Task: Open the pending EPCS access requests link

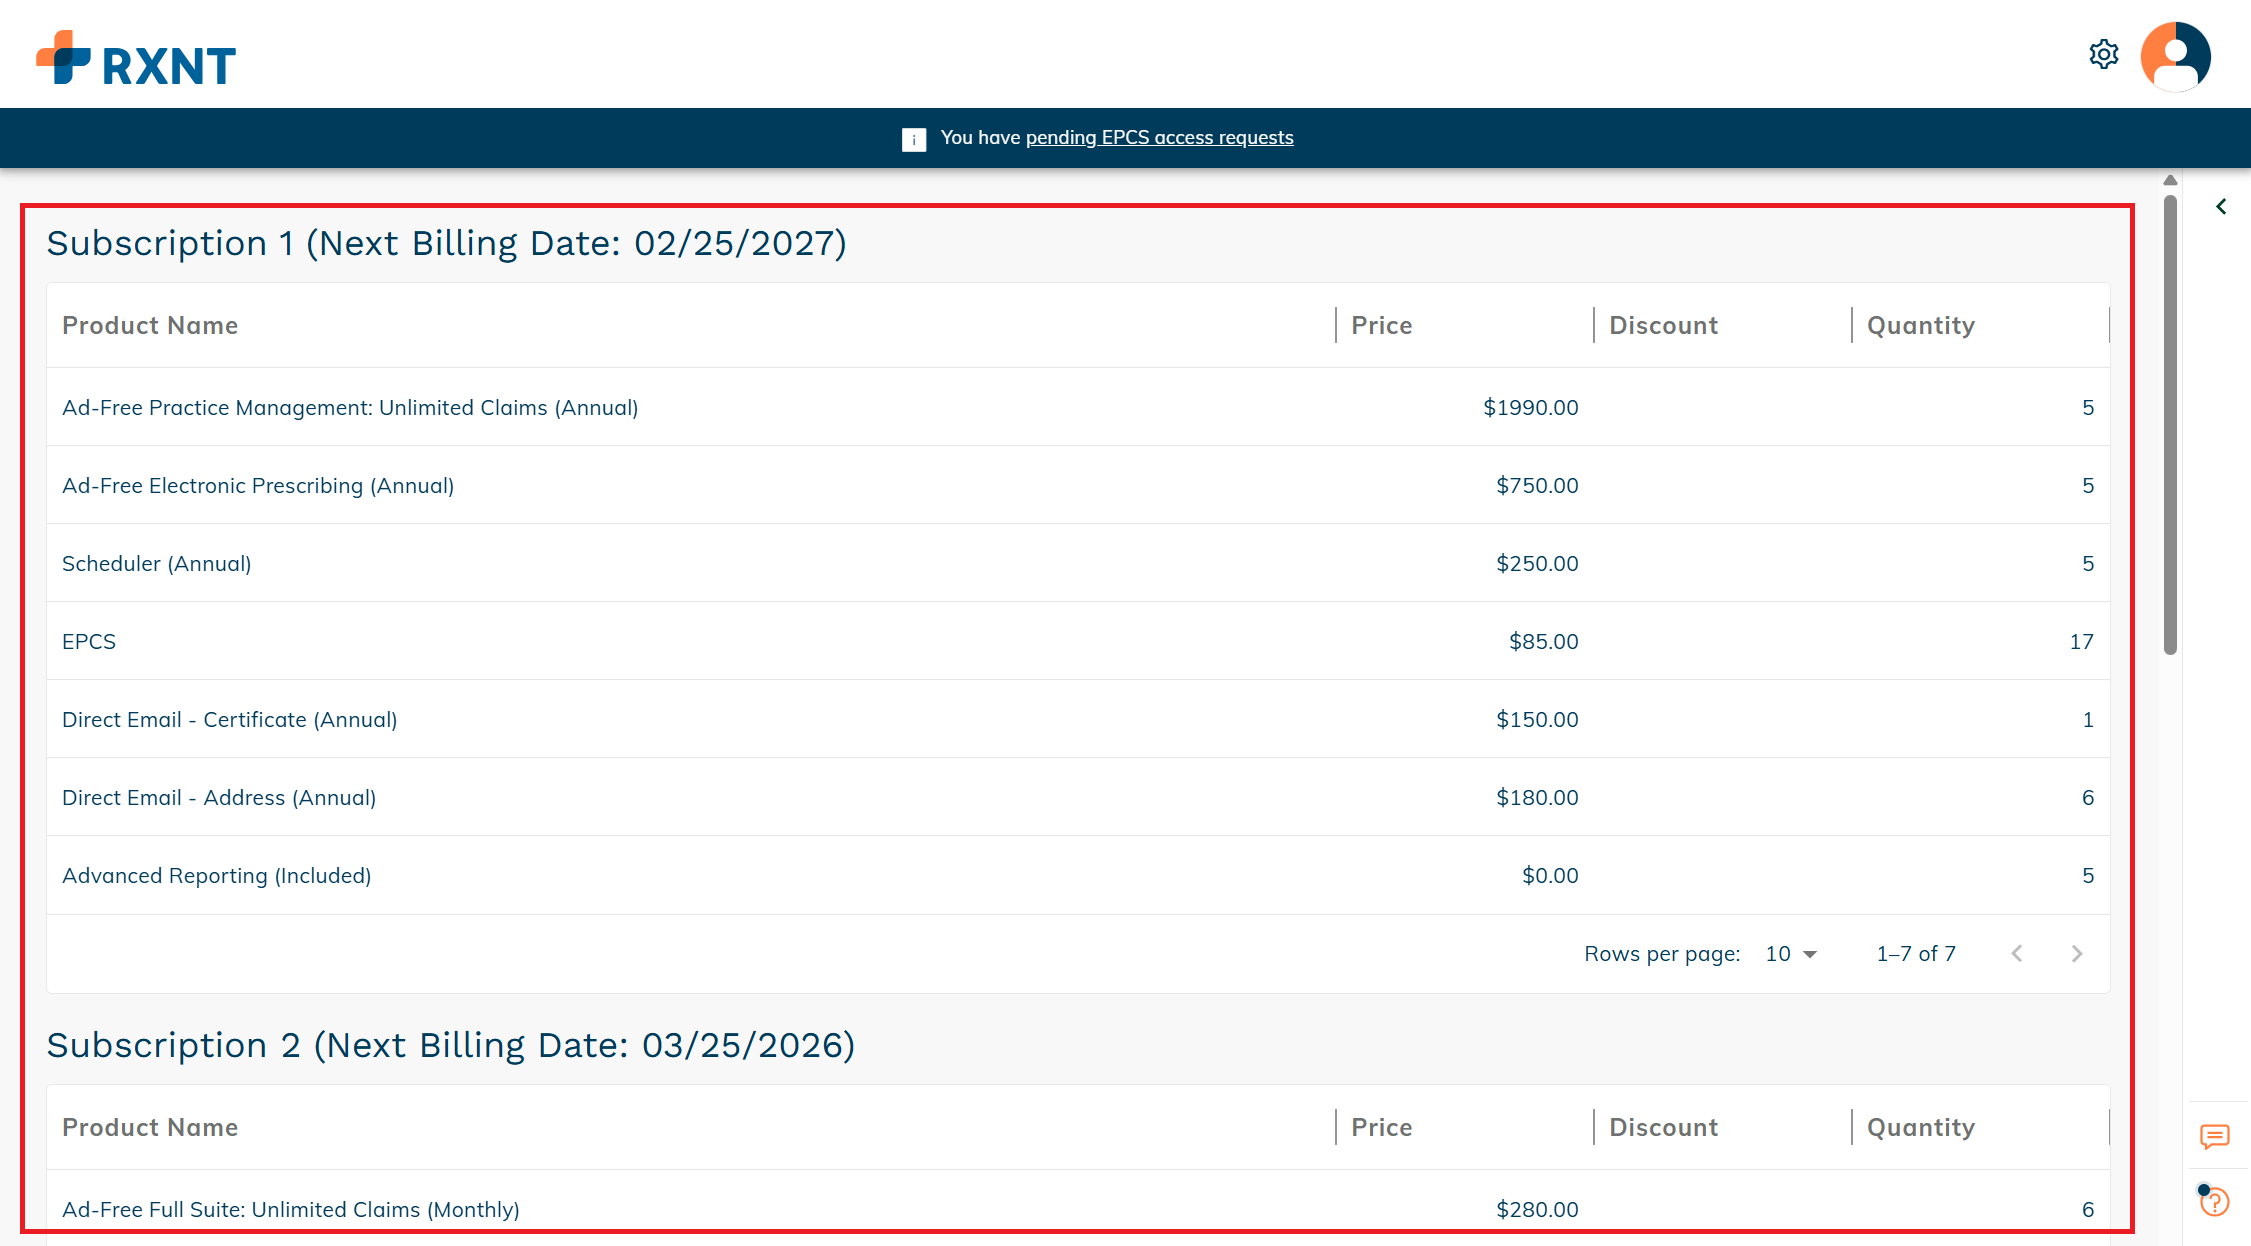Action: pyautogui.click(x=1159, y=138)
